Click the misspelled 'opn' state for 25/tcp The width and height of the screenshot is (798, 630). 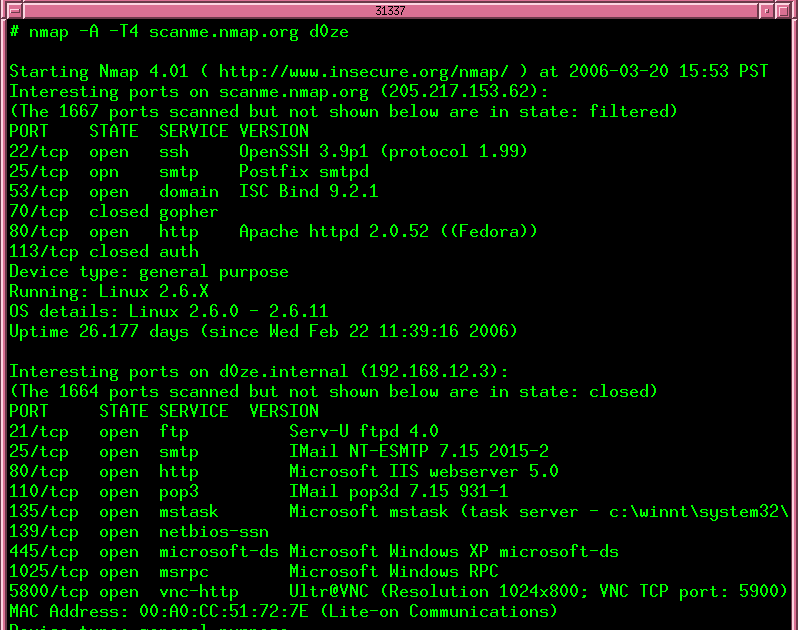[104, 172]
